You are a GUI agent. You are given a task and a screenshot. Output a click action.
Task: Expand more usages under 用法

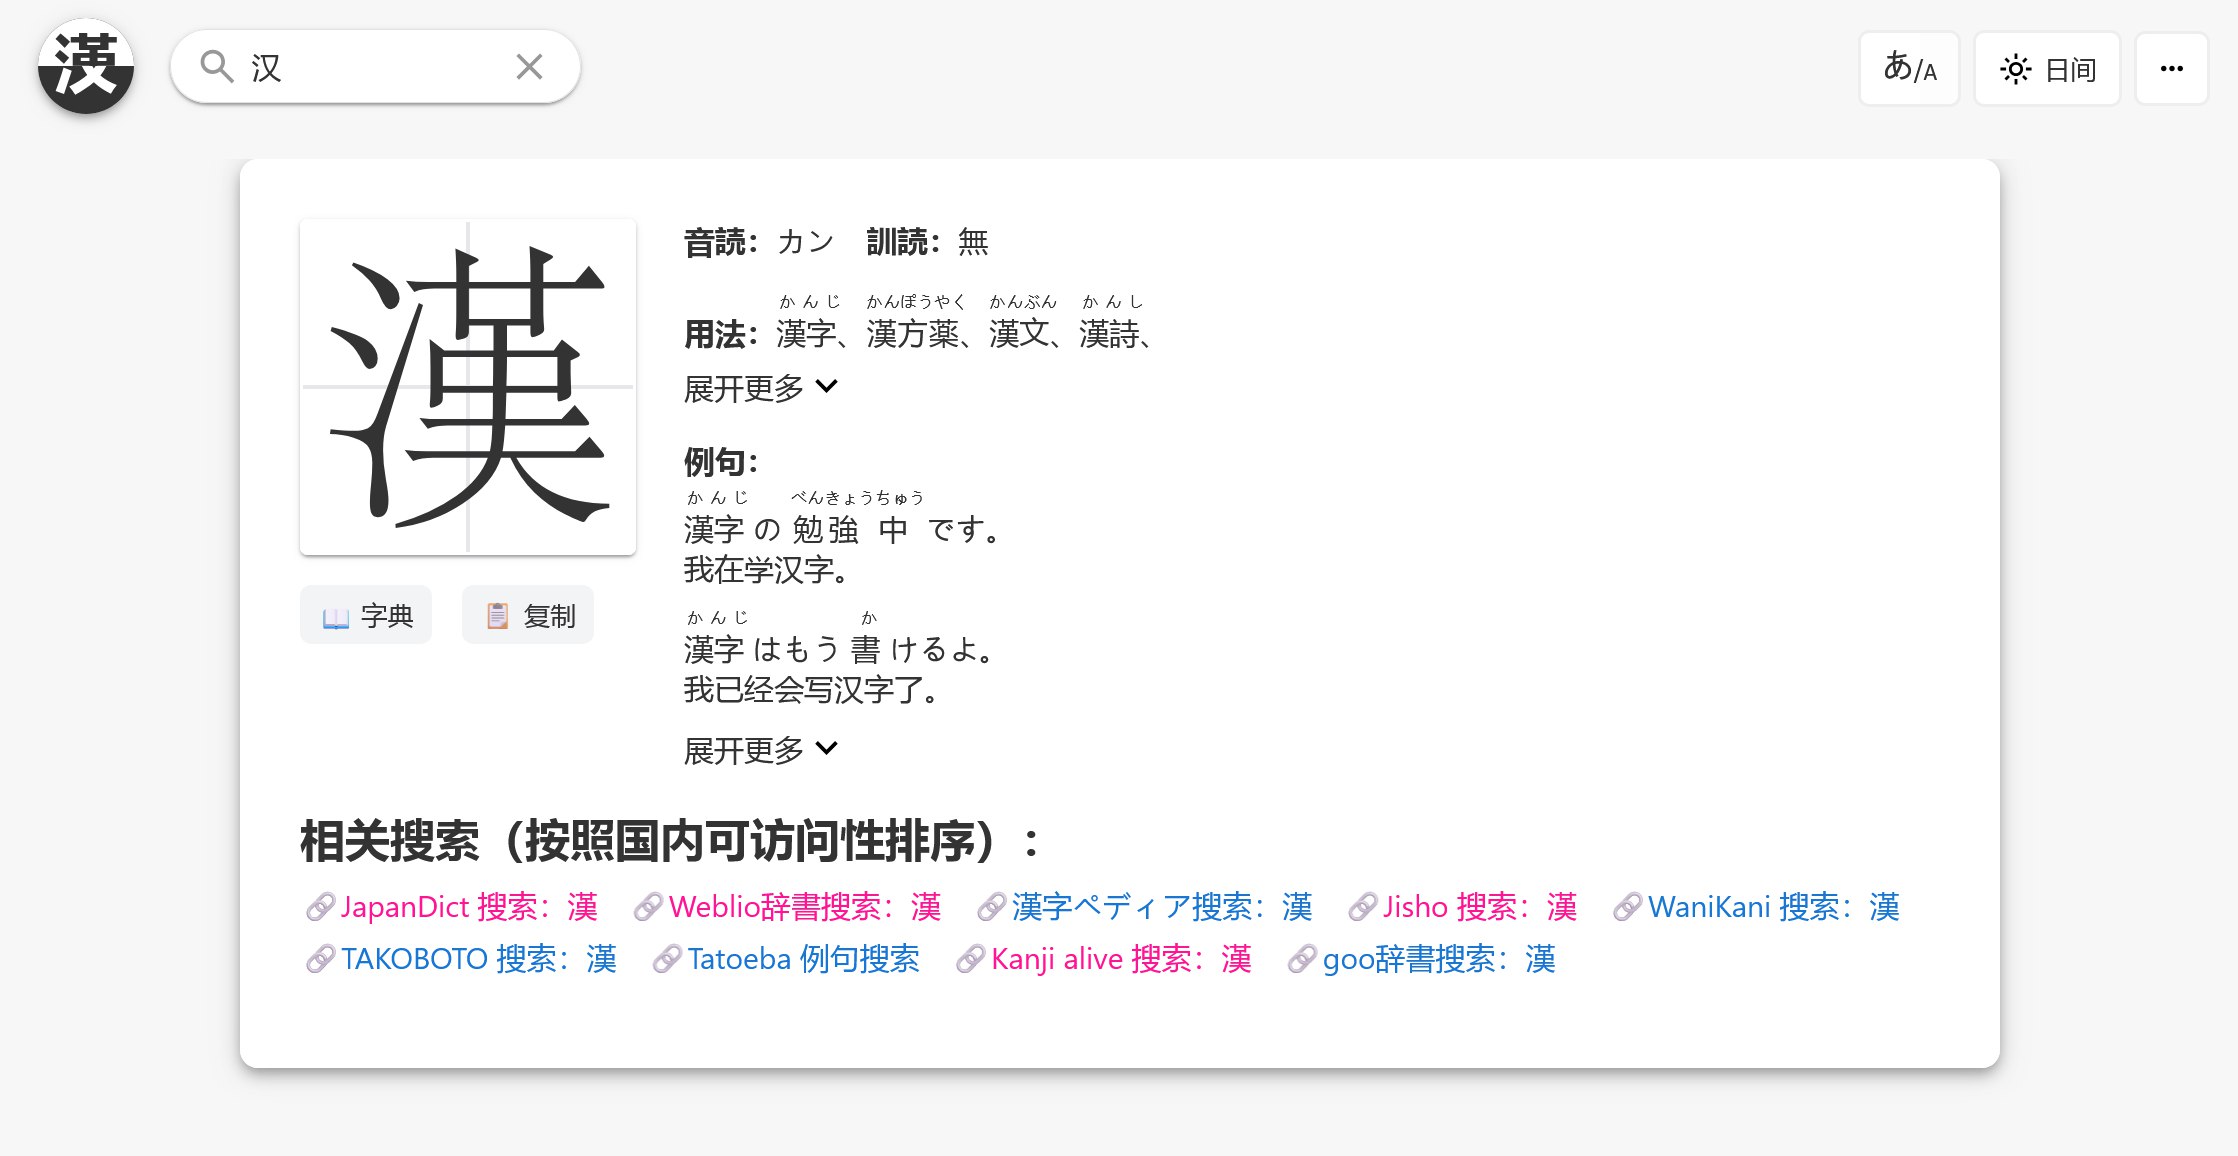pyautogui.click(x=760, y=388)
